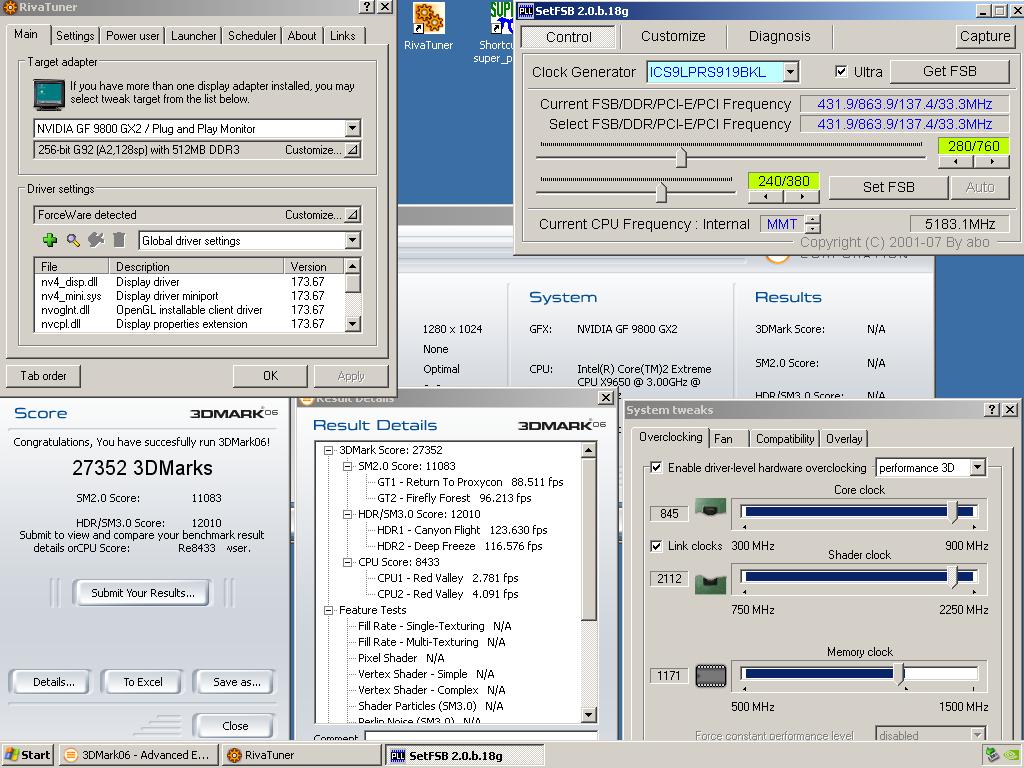Click the Core clock value field 845
Screen dimensions: 1024x768
point(669,513)
